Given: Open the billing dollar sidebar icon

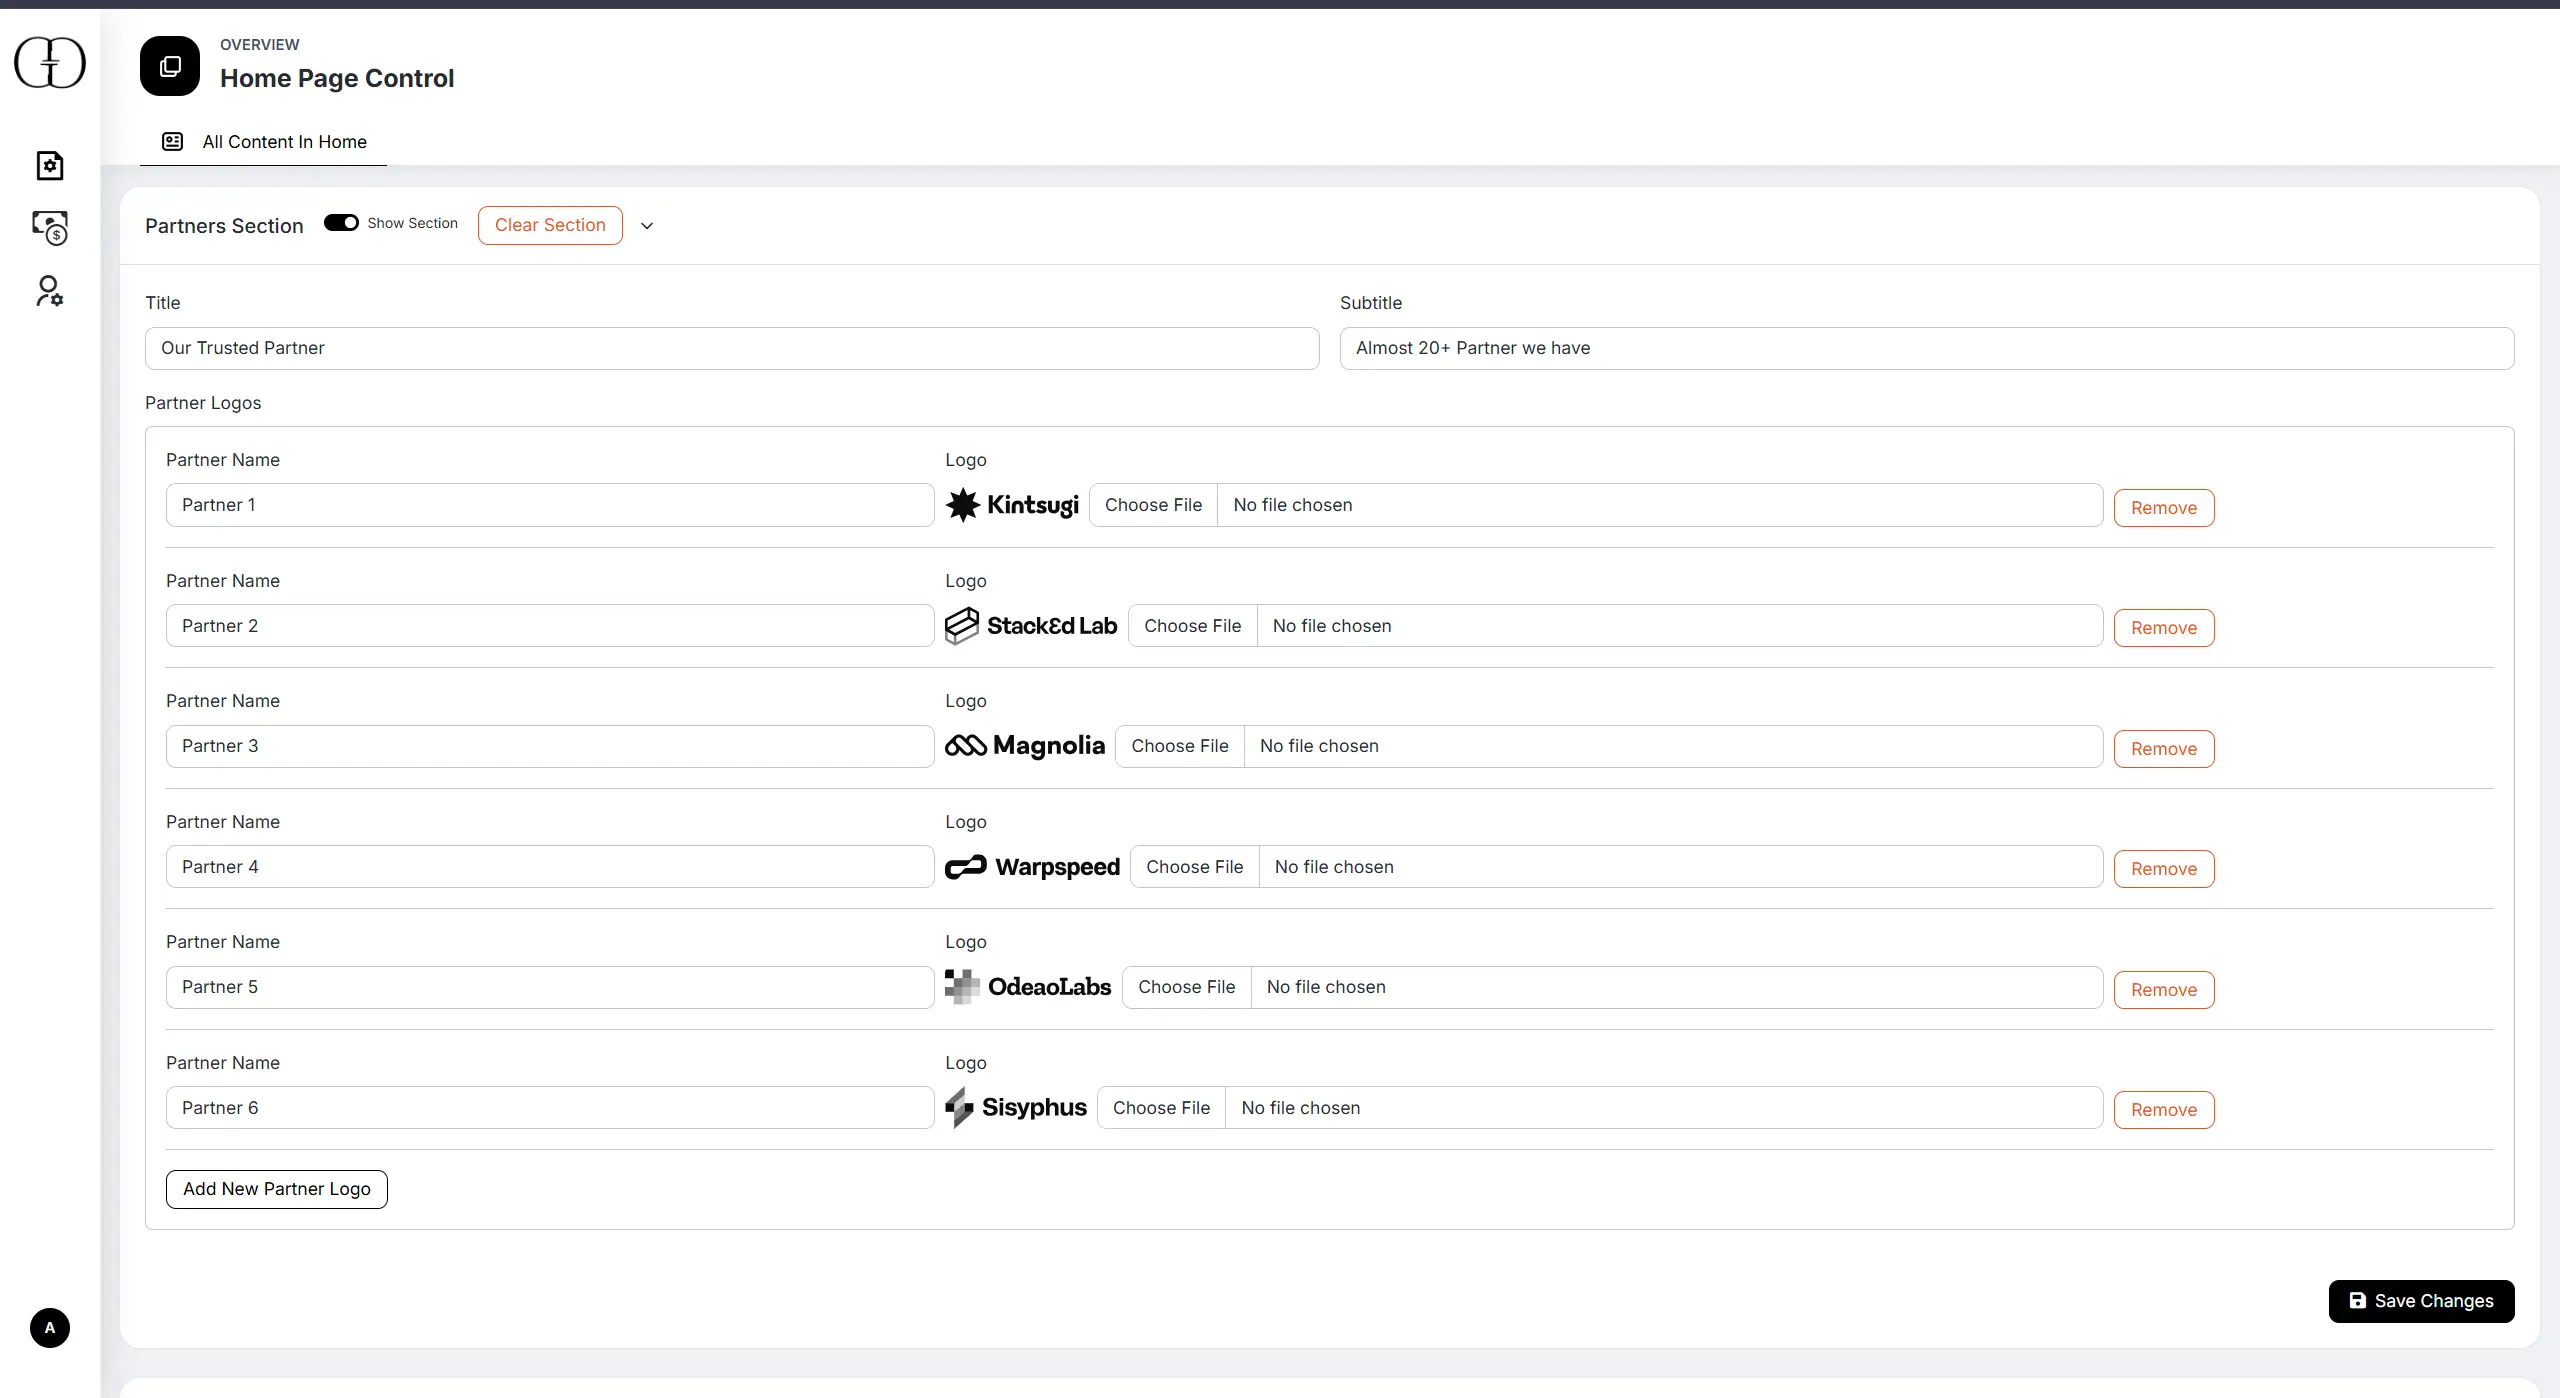Looking at the screenshot, I should (x=50, y=228).
